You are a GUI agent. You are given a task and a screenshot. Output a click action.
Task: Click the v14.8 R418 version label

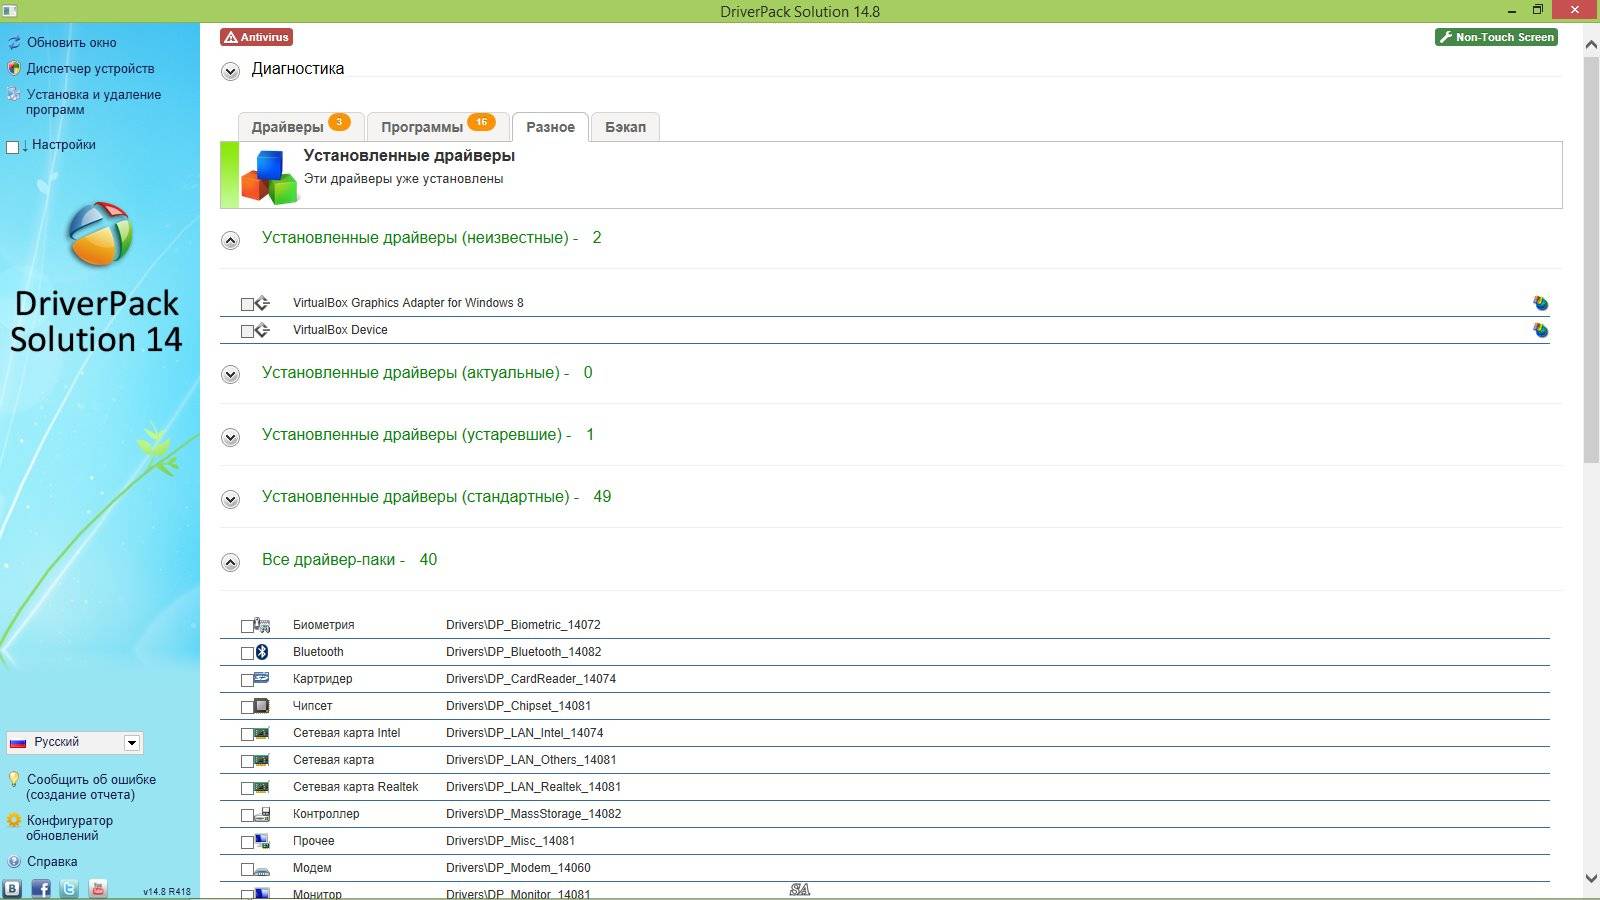(x=166, y=891)
